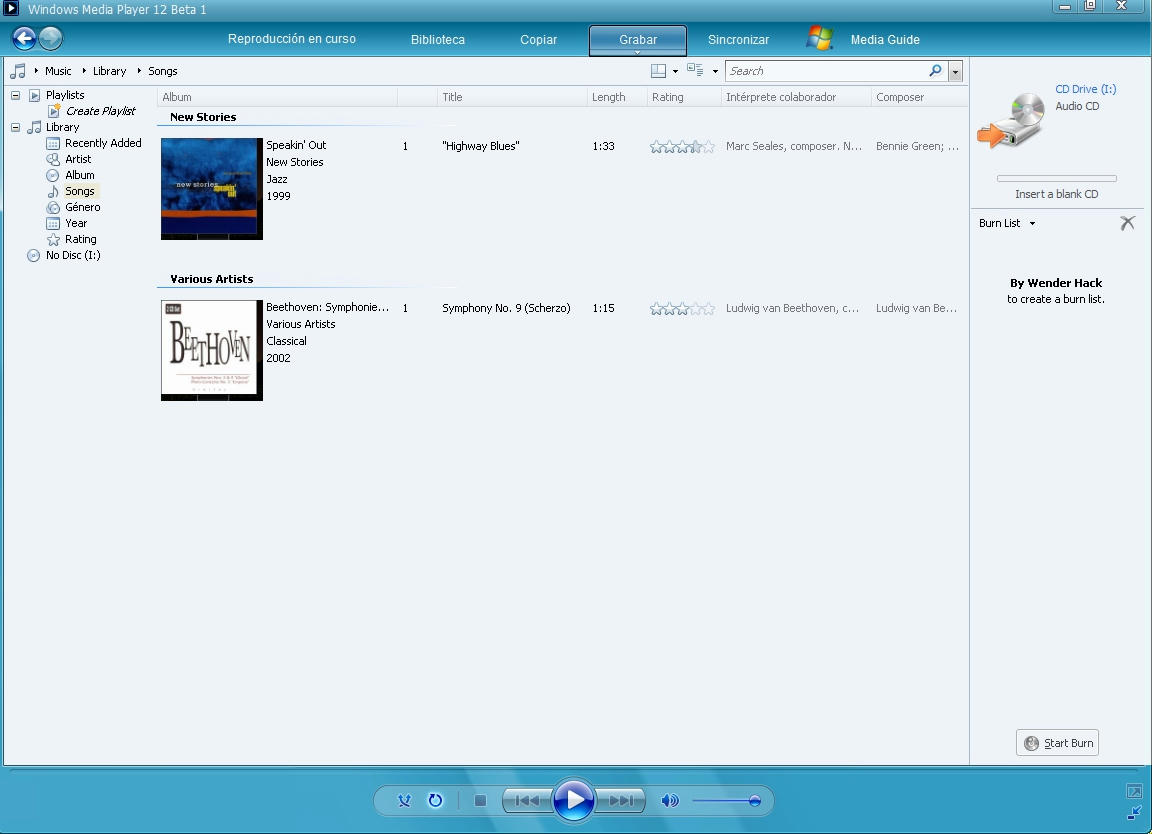1152x834 pixels.
Task: Click the Beethoven album cover thumbnail
Action: 210,350
